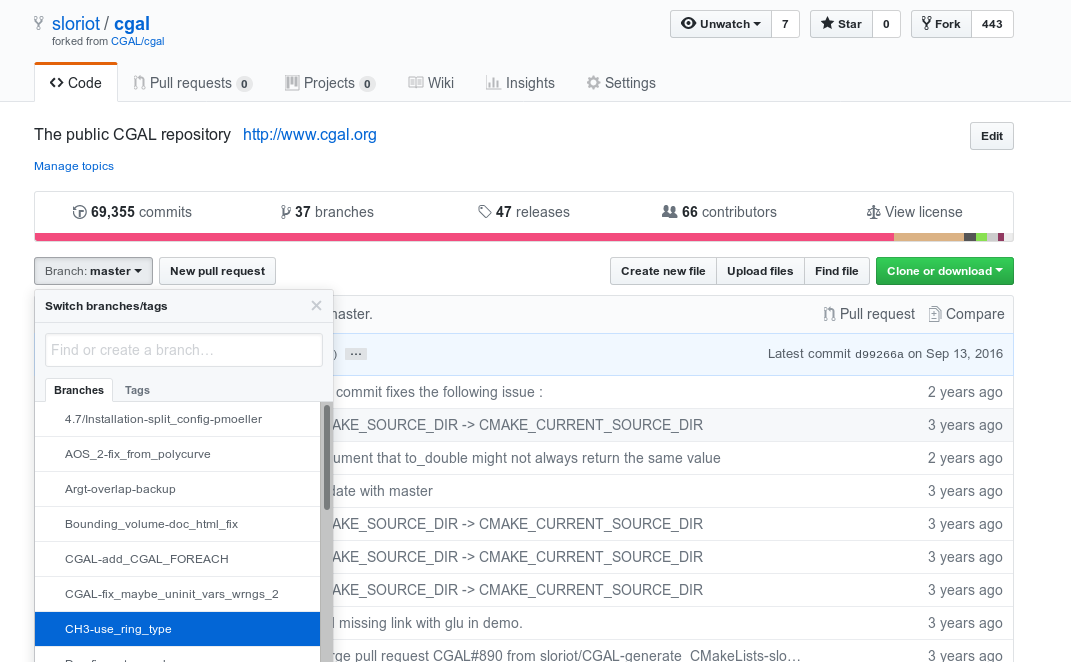The width and height of the screenshot is (1071, 662).
Task: Click the Wiki book icon
Action: click(x=415, y=83)
